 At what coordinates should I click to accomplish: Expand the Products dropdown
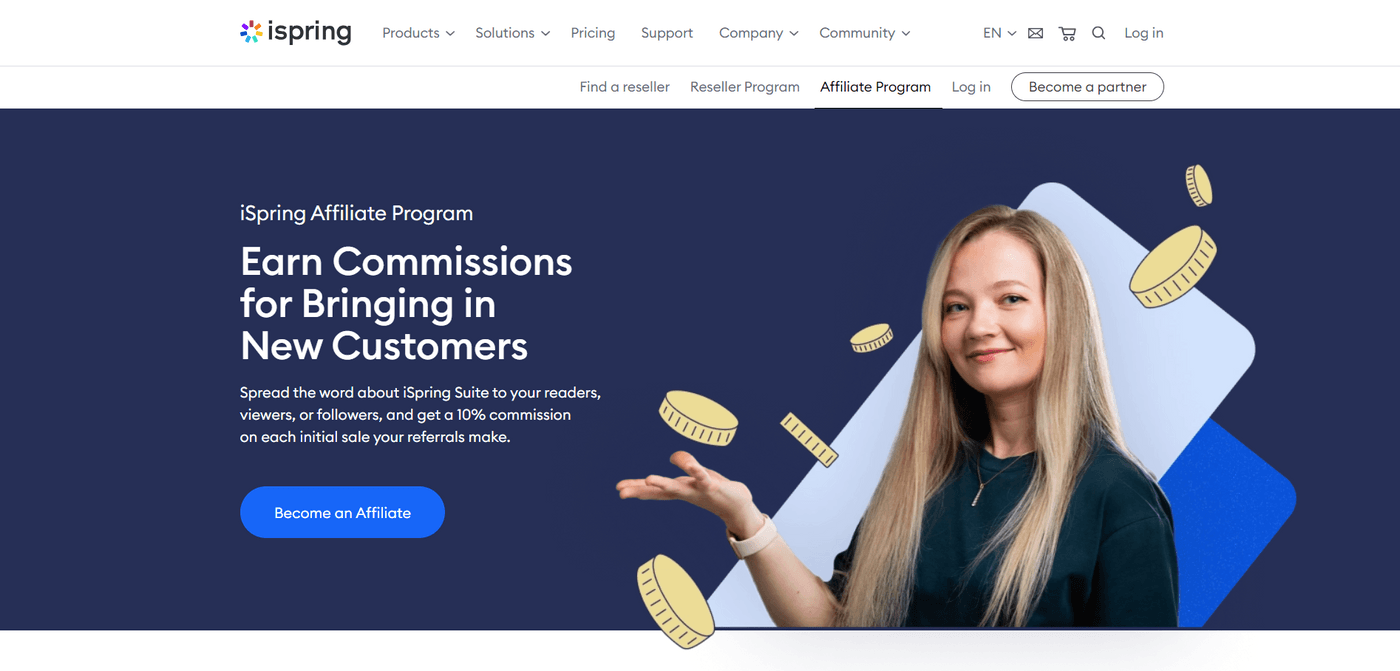tap(418, 33)
